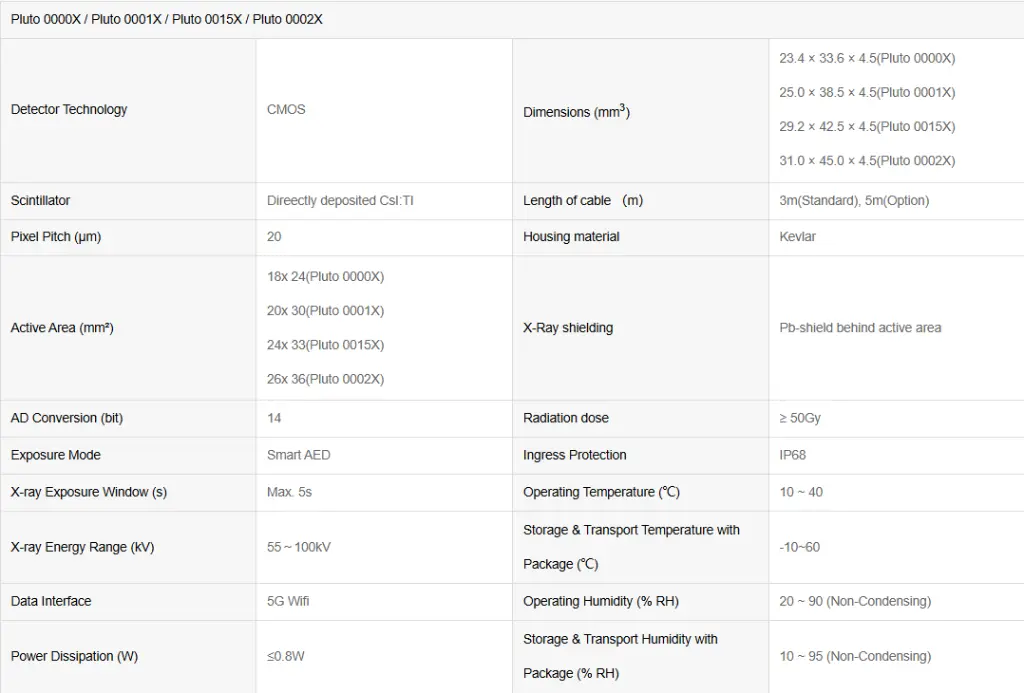Click the Power Dissipation (W) label

pyautogui.click(x=74, y=656)
